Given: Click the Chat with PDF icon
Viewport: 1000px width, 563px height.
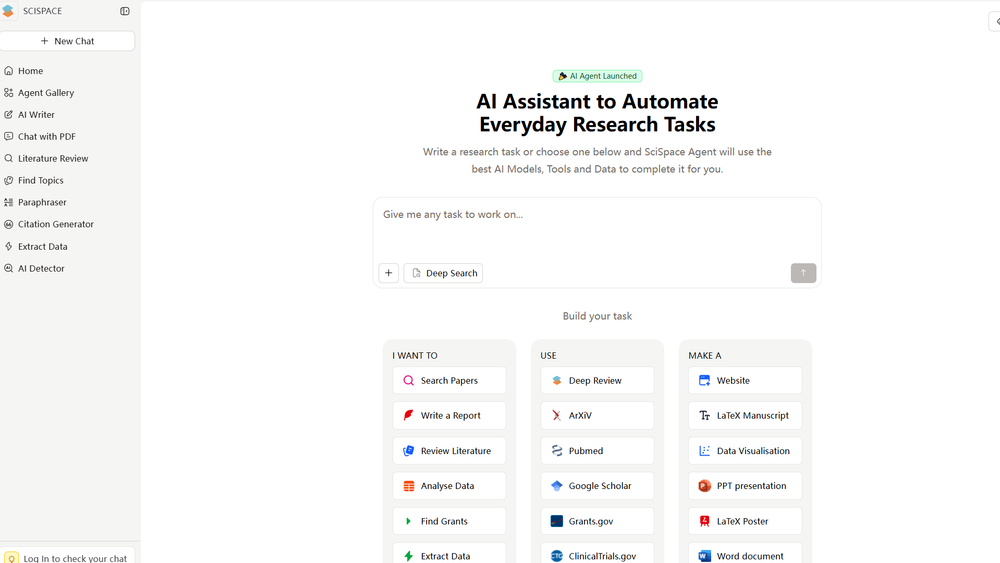Looking at the screenshot, I should point(8,136).
